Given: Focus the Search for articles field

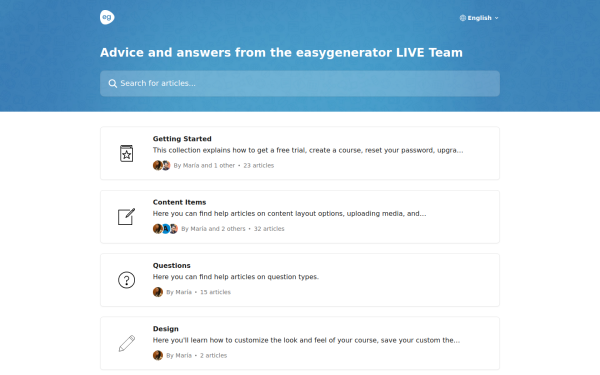Looking at the screenshot, I should [300, 83].
